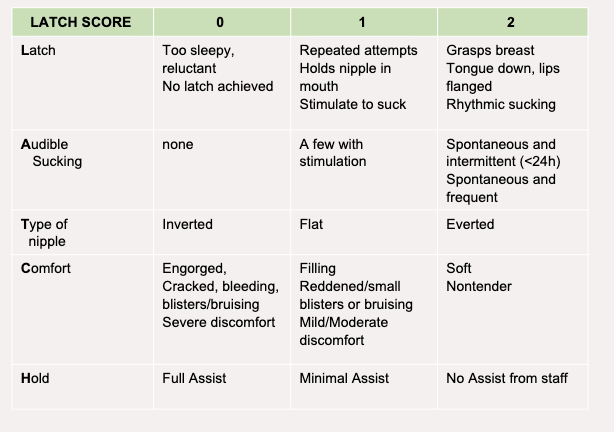Click 'A few with stimulation' text
614x432 pixels.
[333, 152]
